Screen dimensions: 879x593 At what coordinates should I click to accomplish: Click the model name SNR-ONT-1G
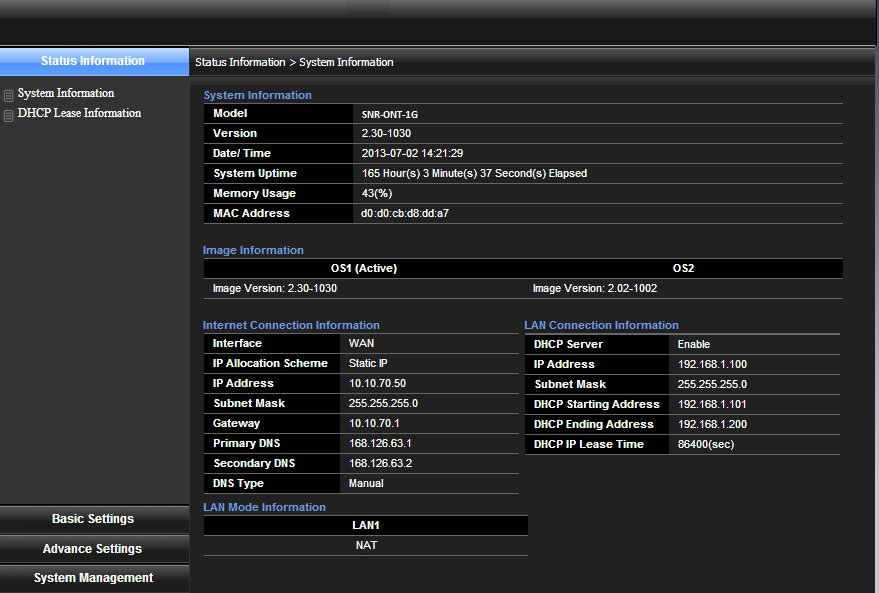pos(390,114)
